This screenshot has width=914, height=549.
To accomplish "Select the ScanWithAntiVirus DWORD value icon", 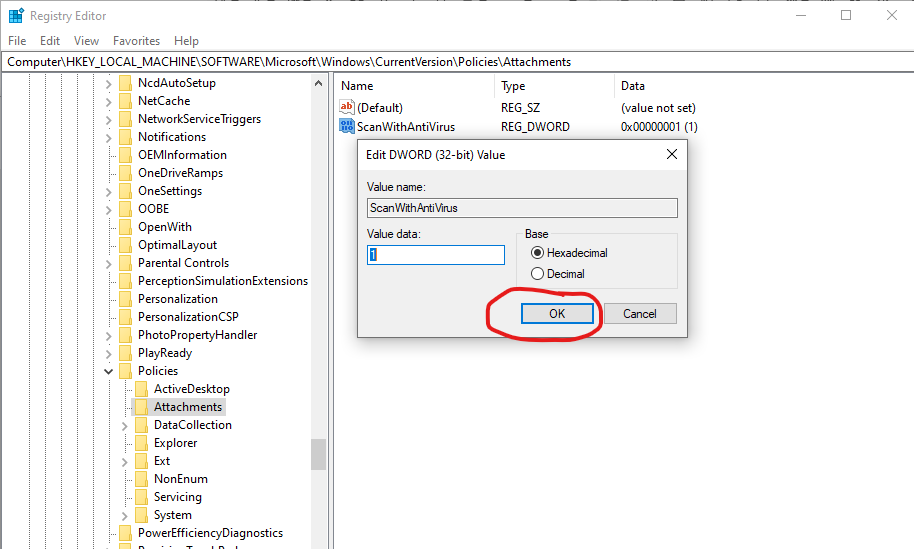I will (x=347, y=126).
